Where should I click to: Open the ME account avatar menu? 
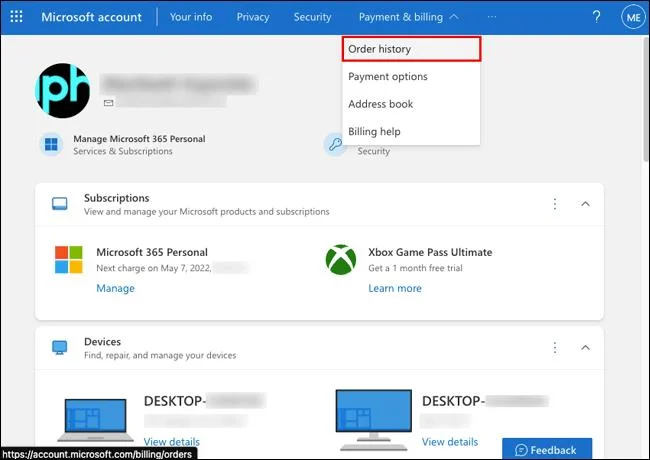[x=633, y=17]
